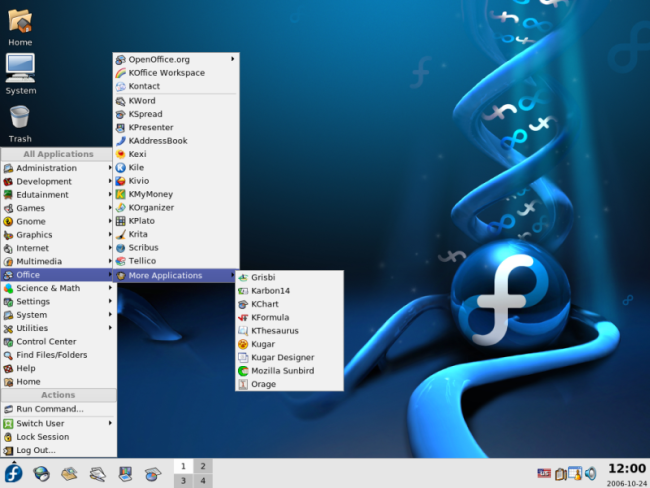The height and width of the screenshot is (488, 650).
Task: Expand the Edutainment submenu
Action: click(58, 194)
